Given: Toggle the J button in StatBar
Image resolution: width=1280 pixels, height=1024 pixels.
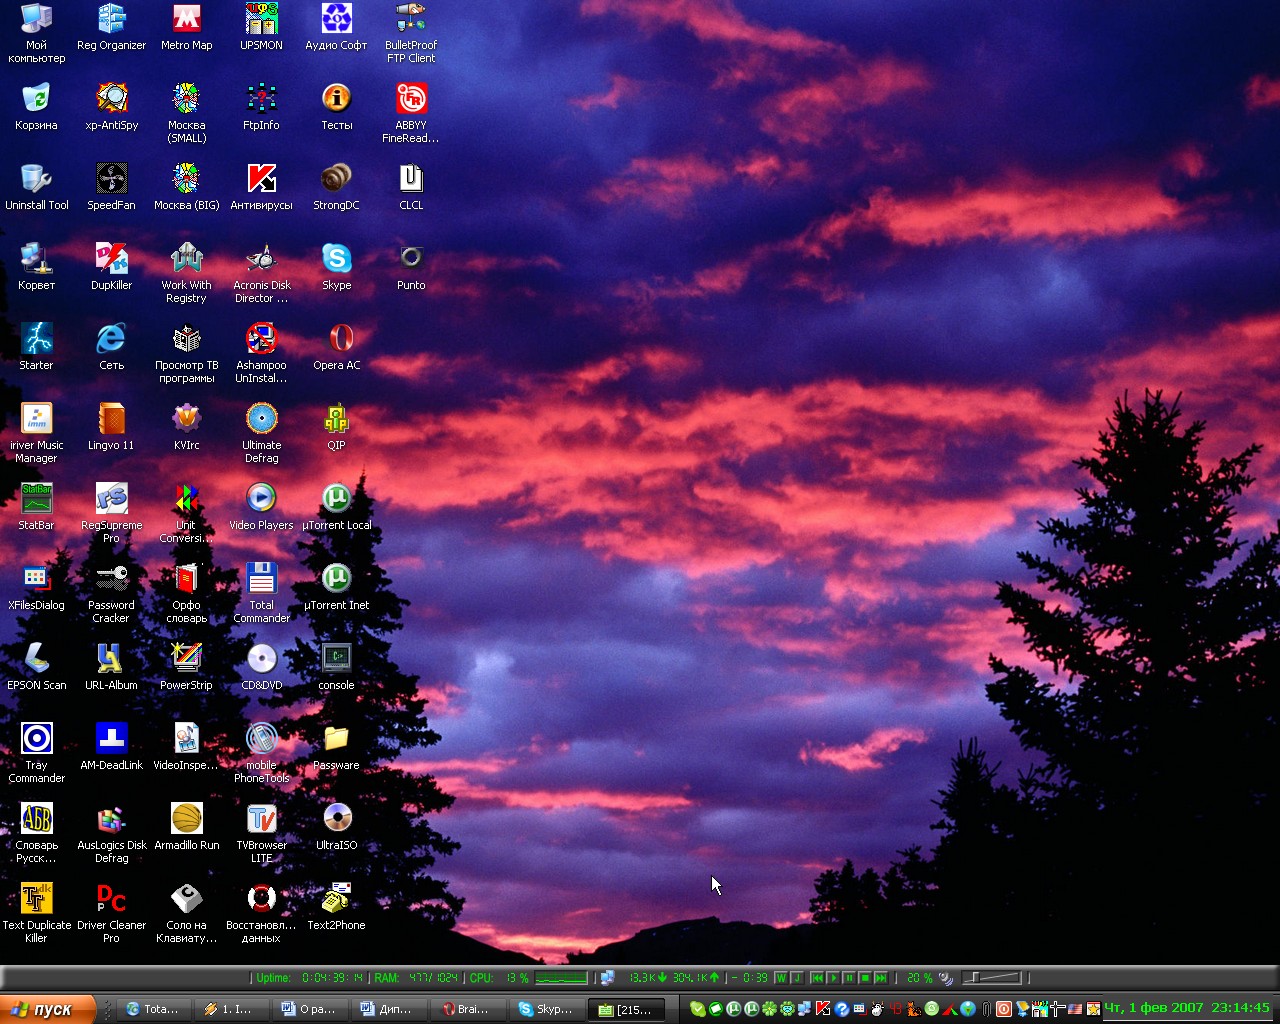Looking at the screenshot, I should tap(797, 978).
